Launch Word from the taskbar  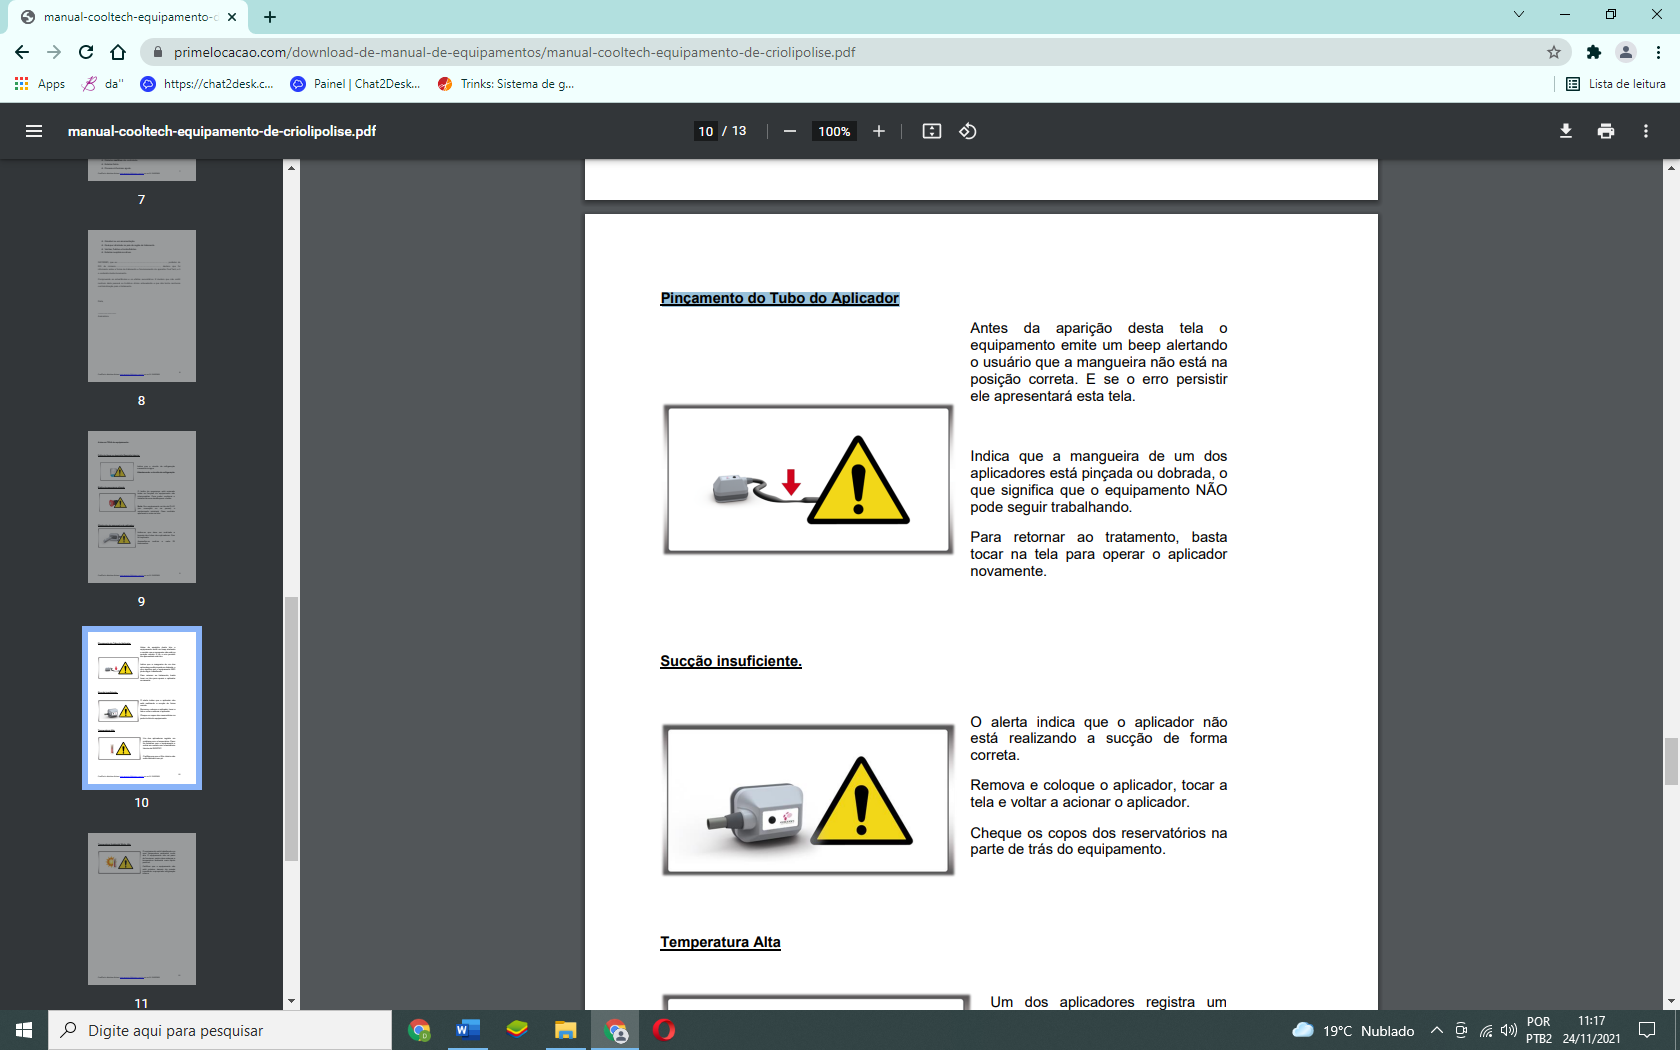[468, 1030]
